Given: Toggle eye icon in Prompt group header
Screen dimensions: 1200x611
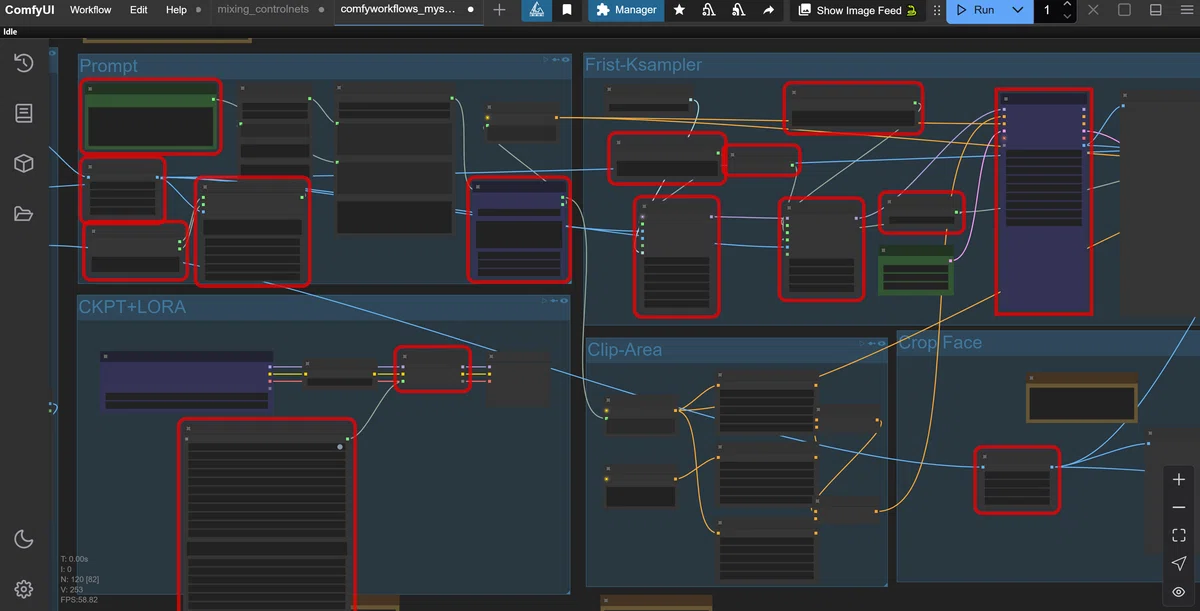Looking at the screenshot, I should tap(566, 59).
